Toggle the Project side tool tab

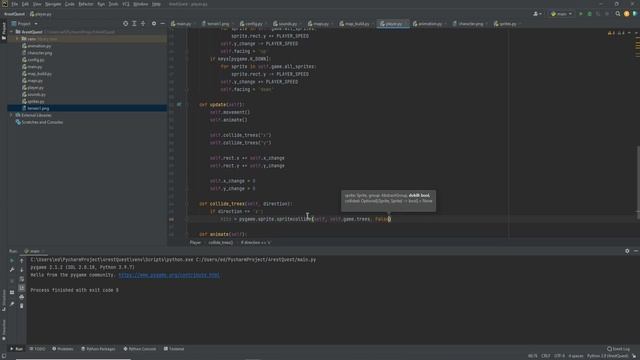click(x=4, y=31)
